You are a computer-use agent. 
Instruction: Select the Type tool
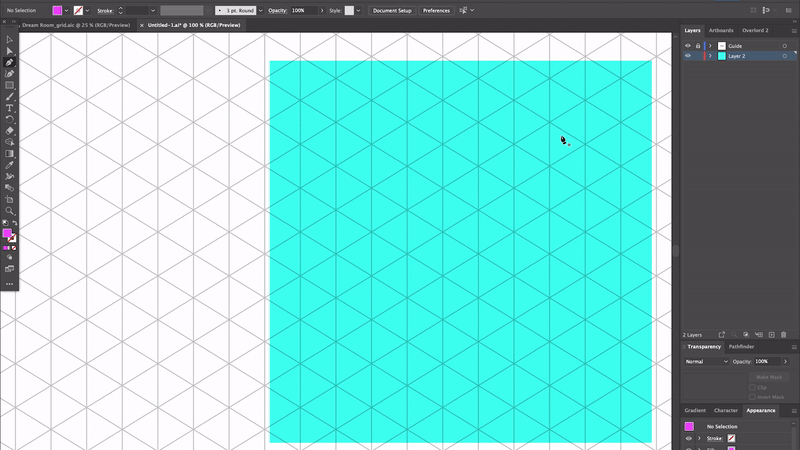pyautogui.click(x=9, y=108)
